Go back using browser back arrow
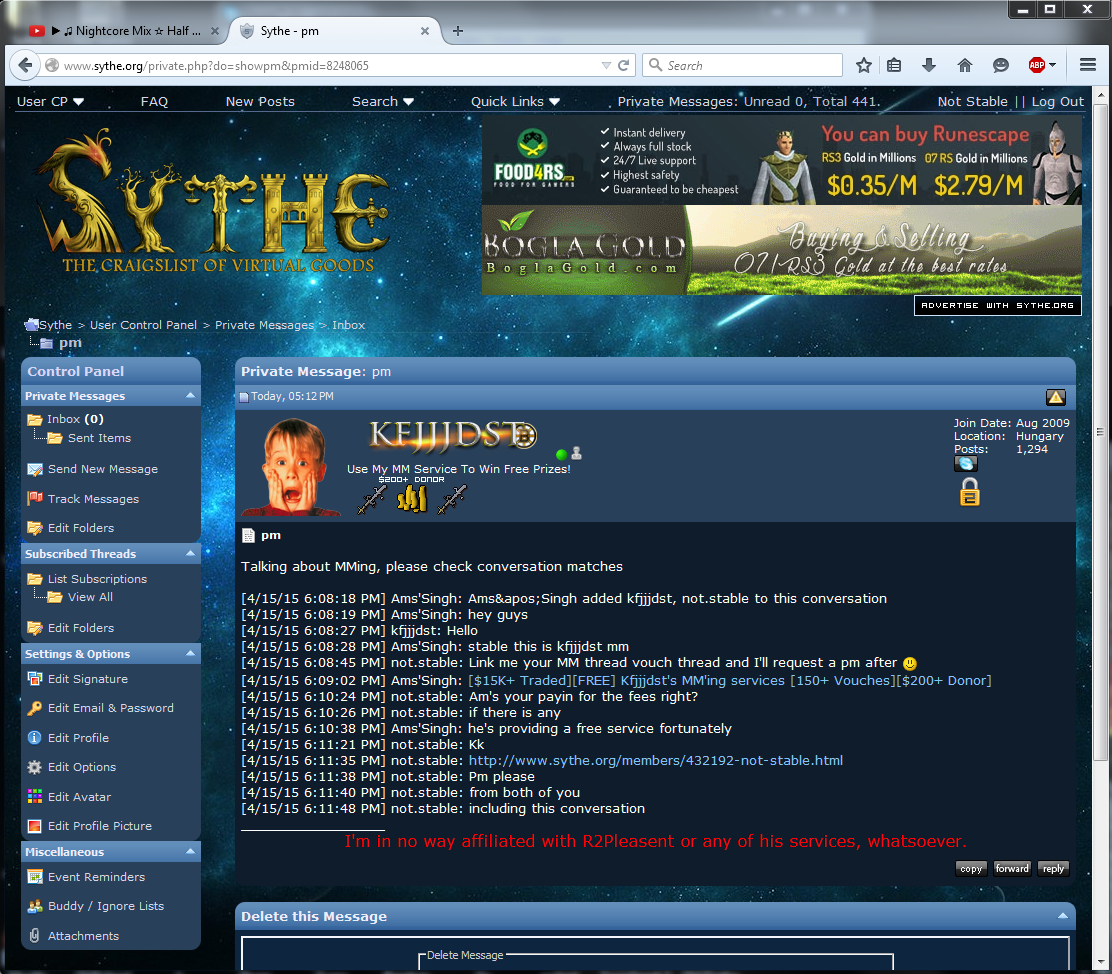1112x974 pixels. pos(26,65)
